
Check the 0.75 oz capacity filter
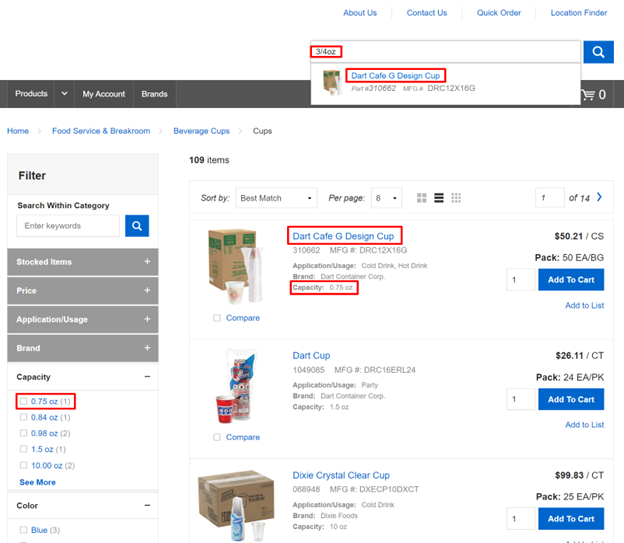(x=23, y=401)
